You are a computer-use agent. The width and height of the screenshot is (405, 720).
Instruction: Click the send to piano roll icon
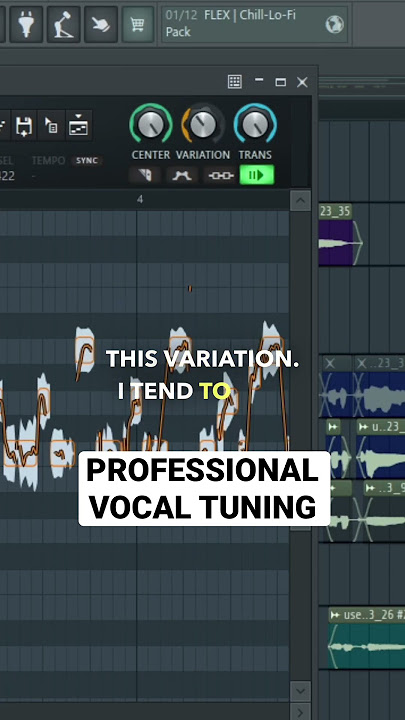(x=78, y=125)
